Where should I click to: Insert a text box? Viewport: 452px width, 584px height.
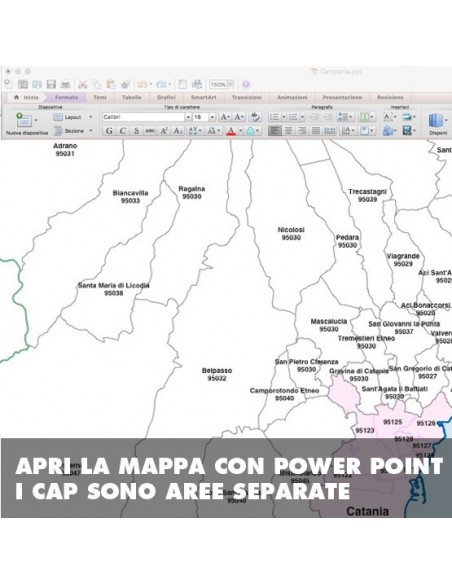(389, 117)
